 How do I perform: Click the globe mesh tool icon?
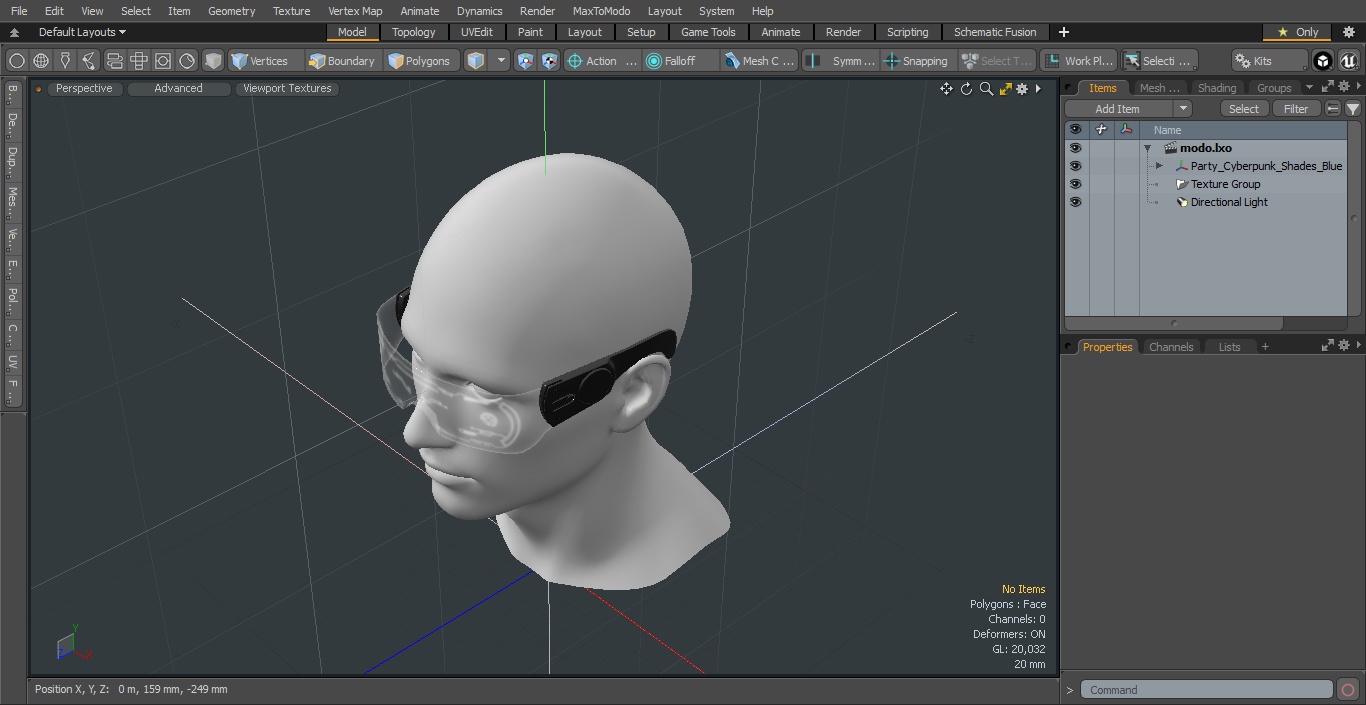point(41,61)
